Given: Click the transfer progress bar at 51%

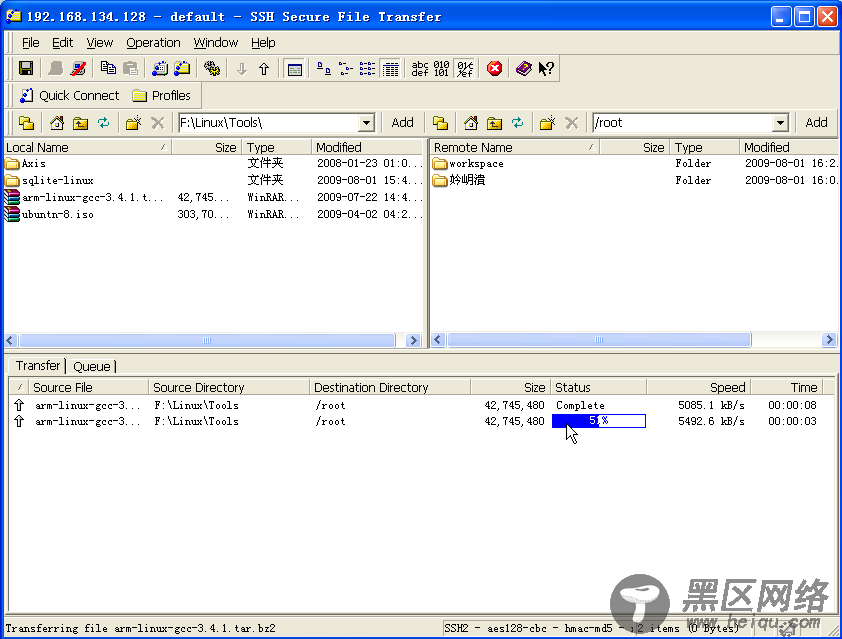Looking at the screenshot, I should click(599, 421).
